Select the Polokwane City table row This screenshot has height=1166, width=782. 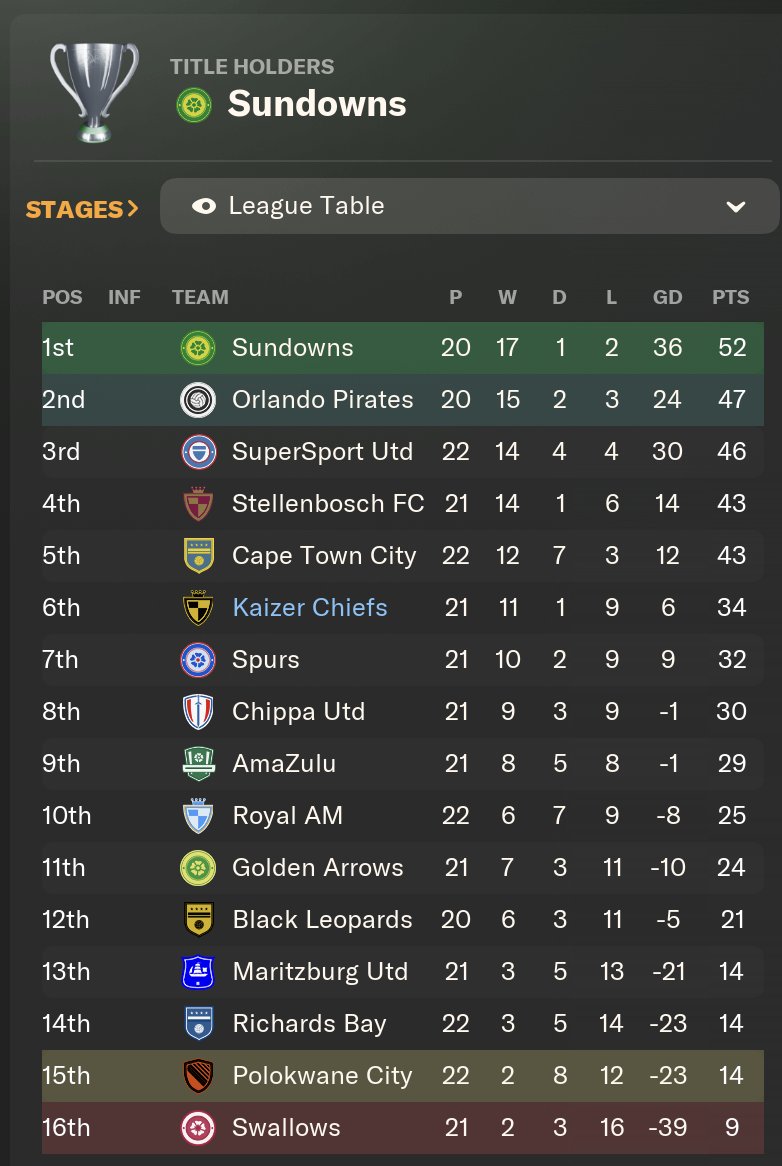pyautogui.click(x=402, y=1076)
